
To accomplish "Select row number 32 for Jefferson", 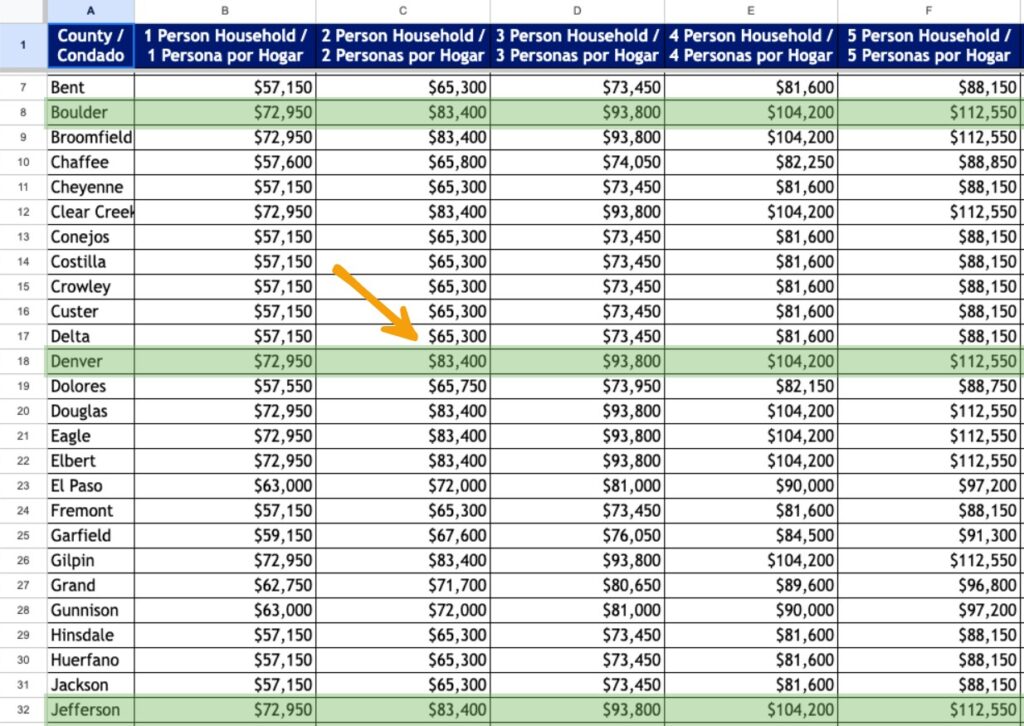I will (22, 710).
